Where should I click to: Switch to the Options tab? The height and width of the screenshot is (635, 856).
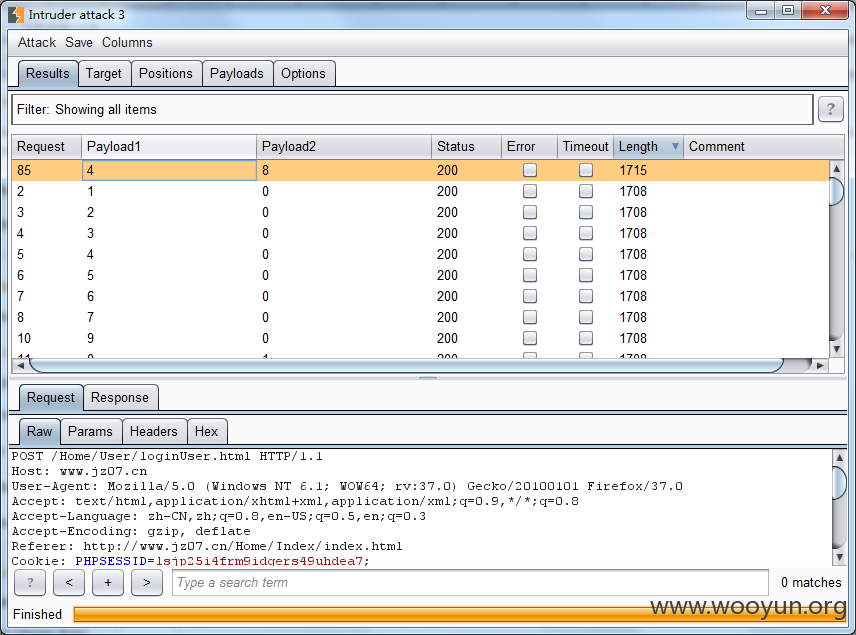(304, 73)
